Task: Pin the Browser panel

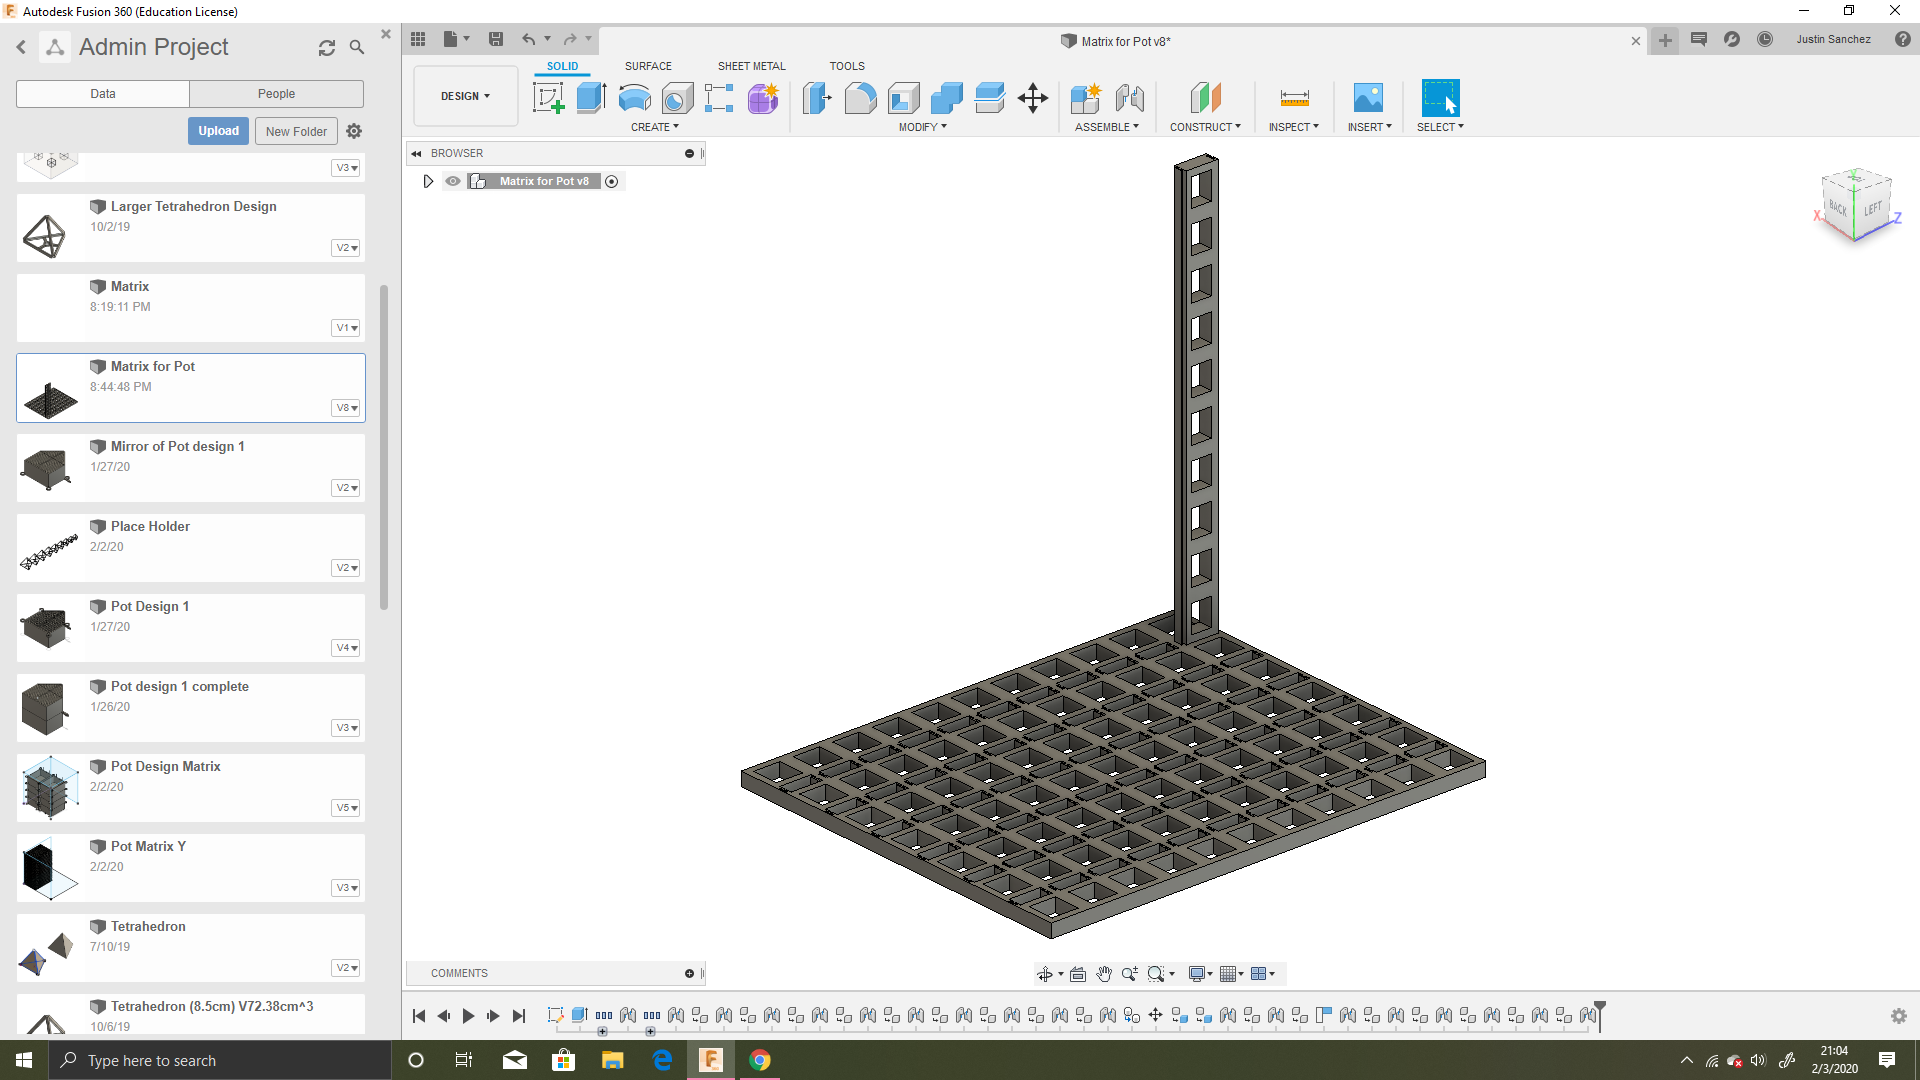Action: tap(689, 153)
